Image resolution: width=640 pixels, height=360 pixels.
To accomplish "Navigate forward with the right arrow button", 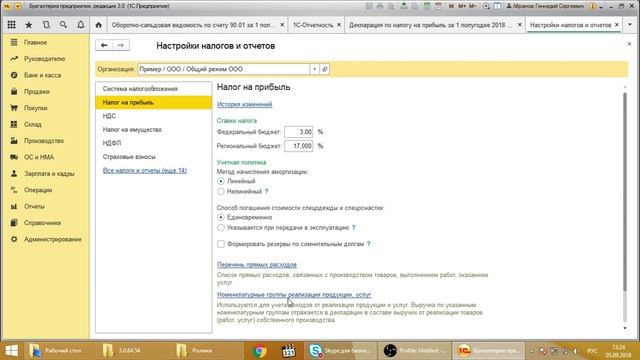I will point(121,45).
